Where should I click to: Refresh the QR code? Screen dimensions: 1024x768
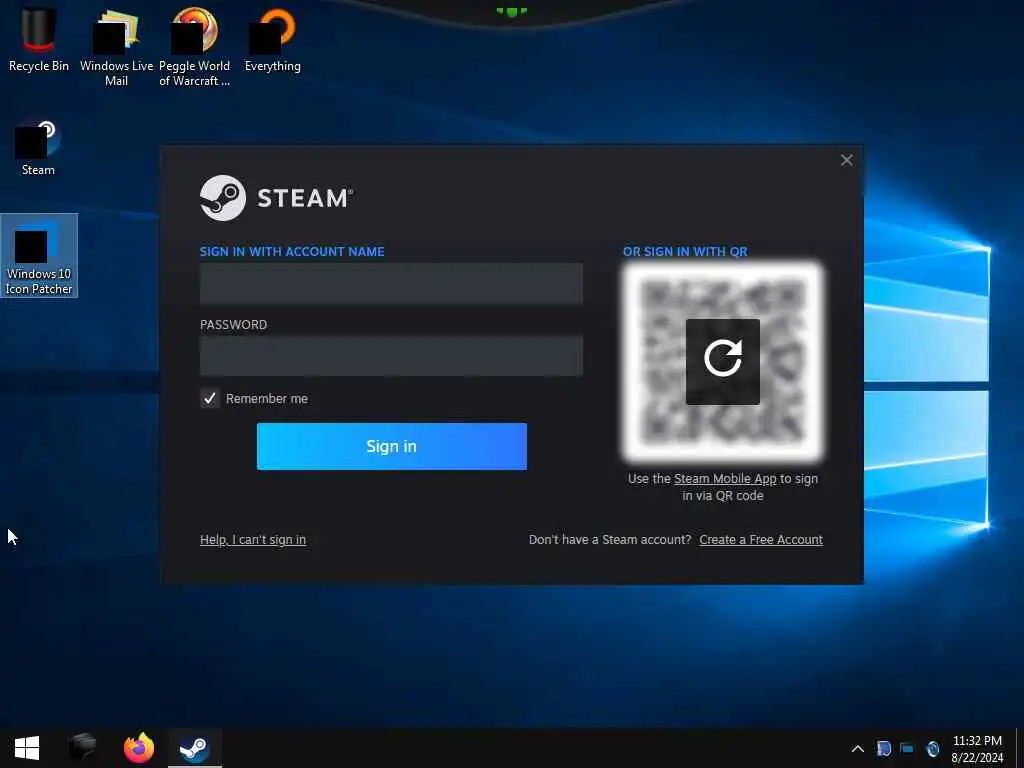(x=722, y=361)
